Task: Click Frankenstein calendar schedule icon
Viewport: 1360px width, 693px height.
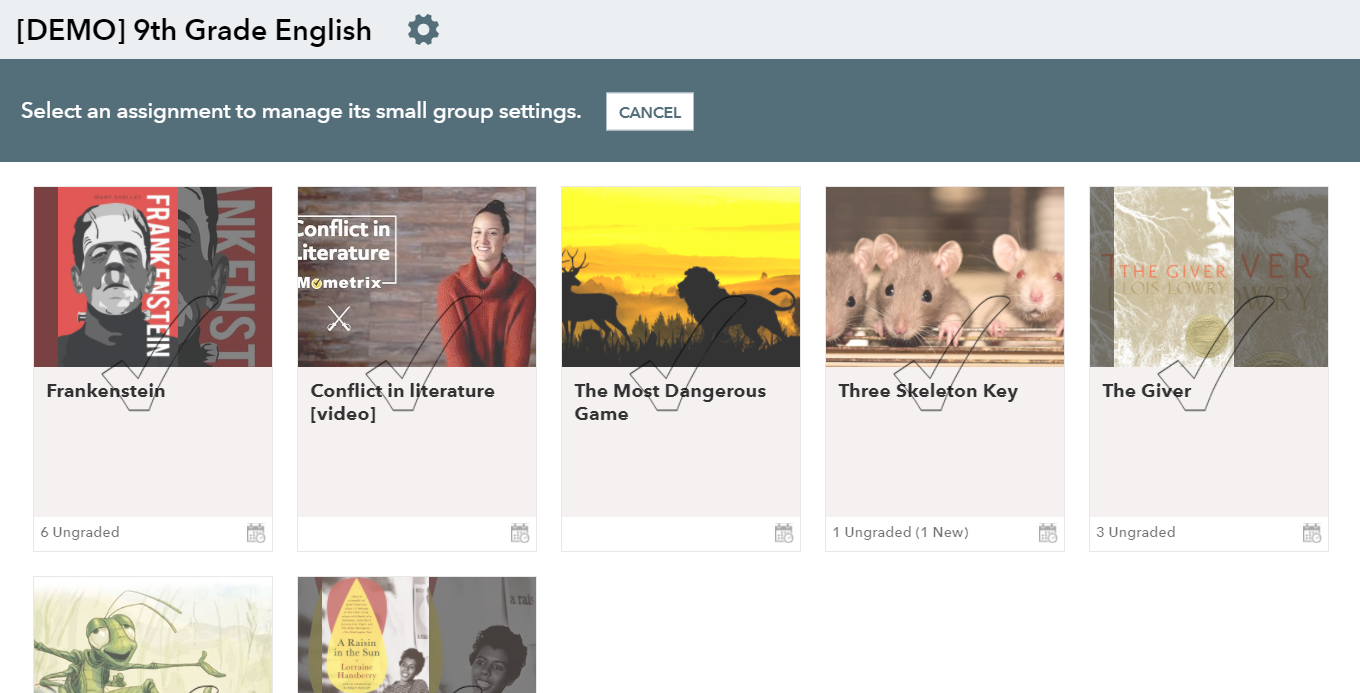Action: click(256, 533)
